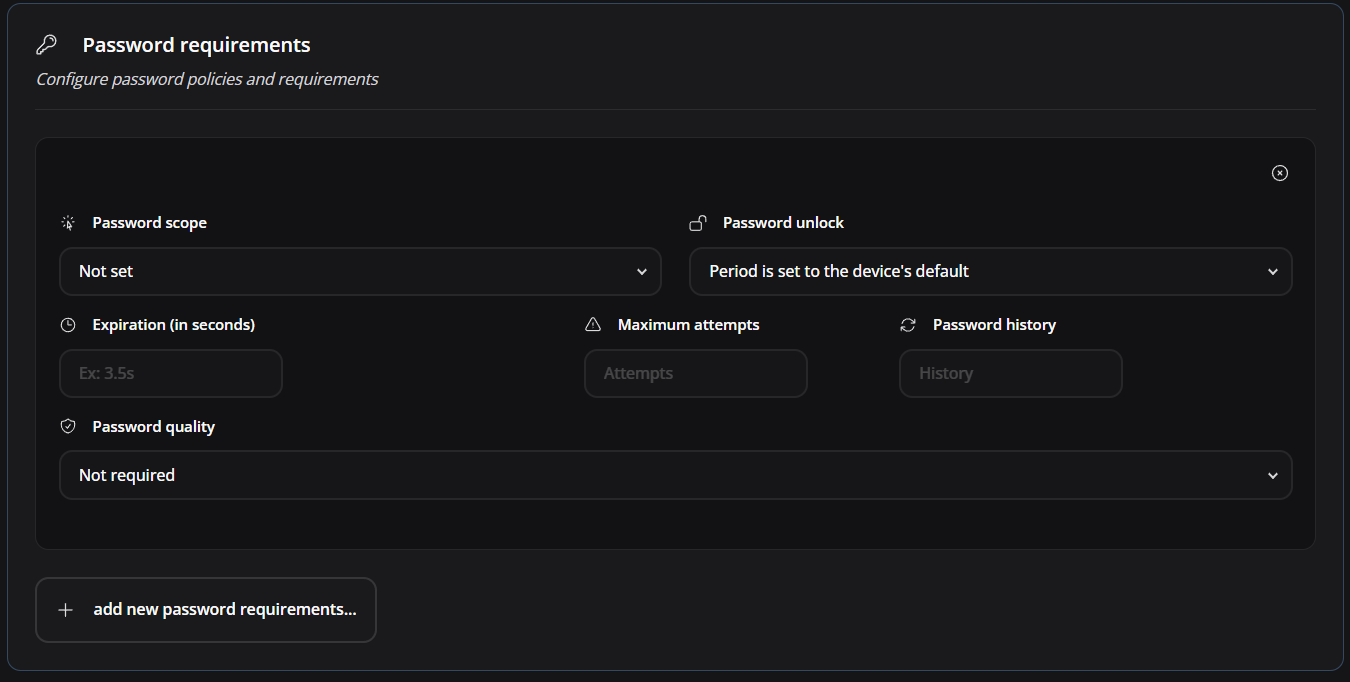Image resolution: width=1350 pixels, height=682 pixels.
Task: Remove this password requirement card via the circled X
Action: [x=1280, y=173]
